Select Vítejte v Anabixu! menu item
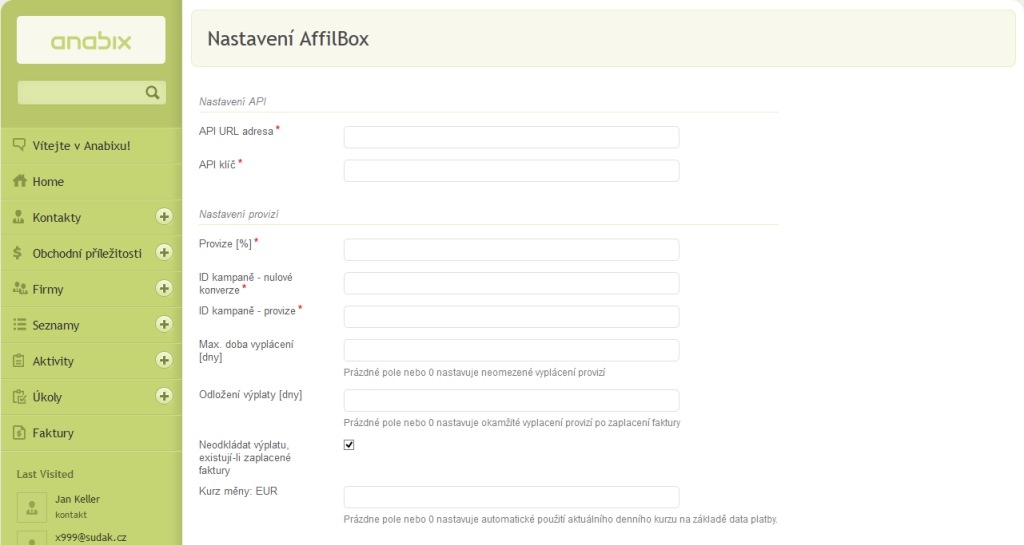 click(x=82, y=146)
